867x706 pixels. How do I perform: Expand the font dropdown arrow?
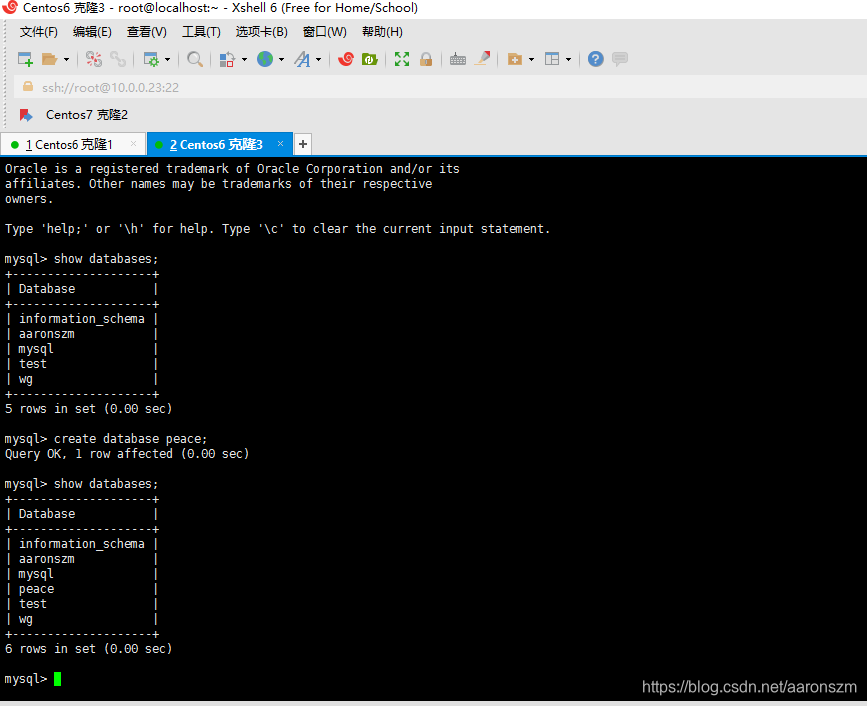(x=318, y=59)
